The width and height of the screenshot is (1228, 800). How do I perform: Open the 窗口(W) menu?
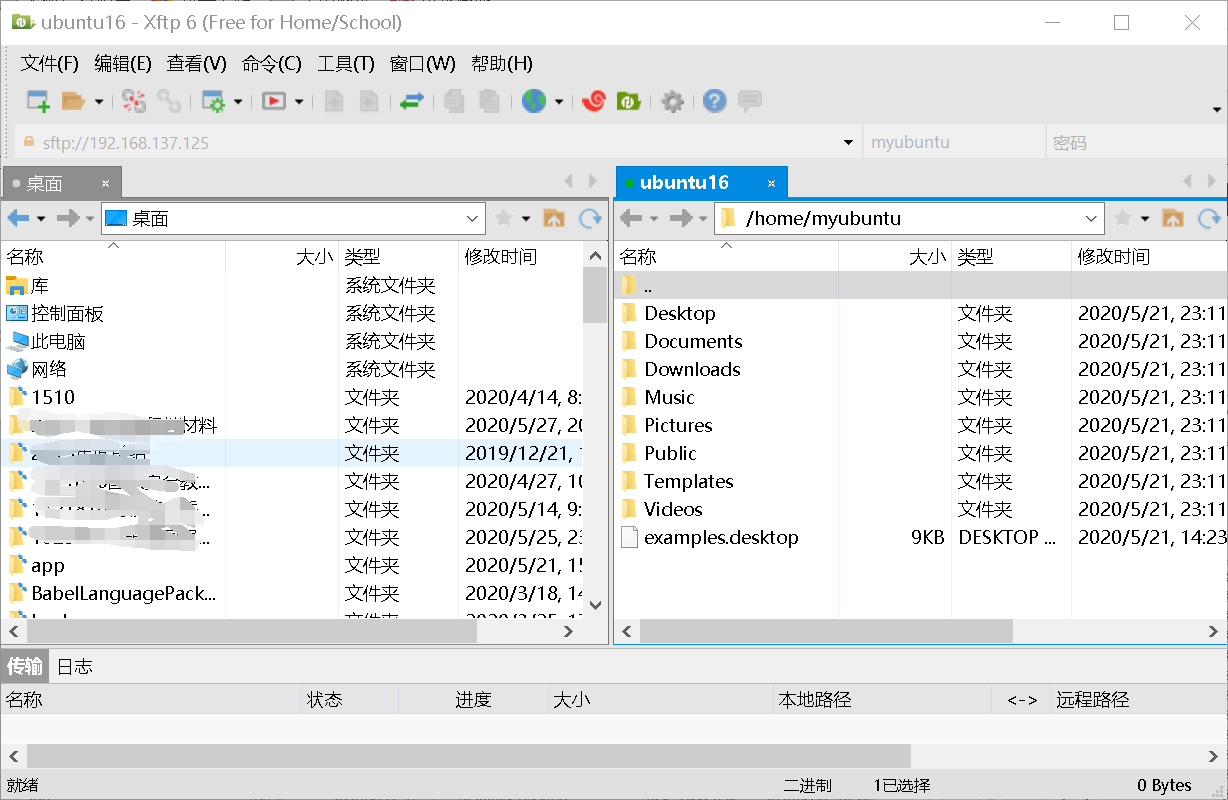coord(423,64)
